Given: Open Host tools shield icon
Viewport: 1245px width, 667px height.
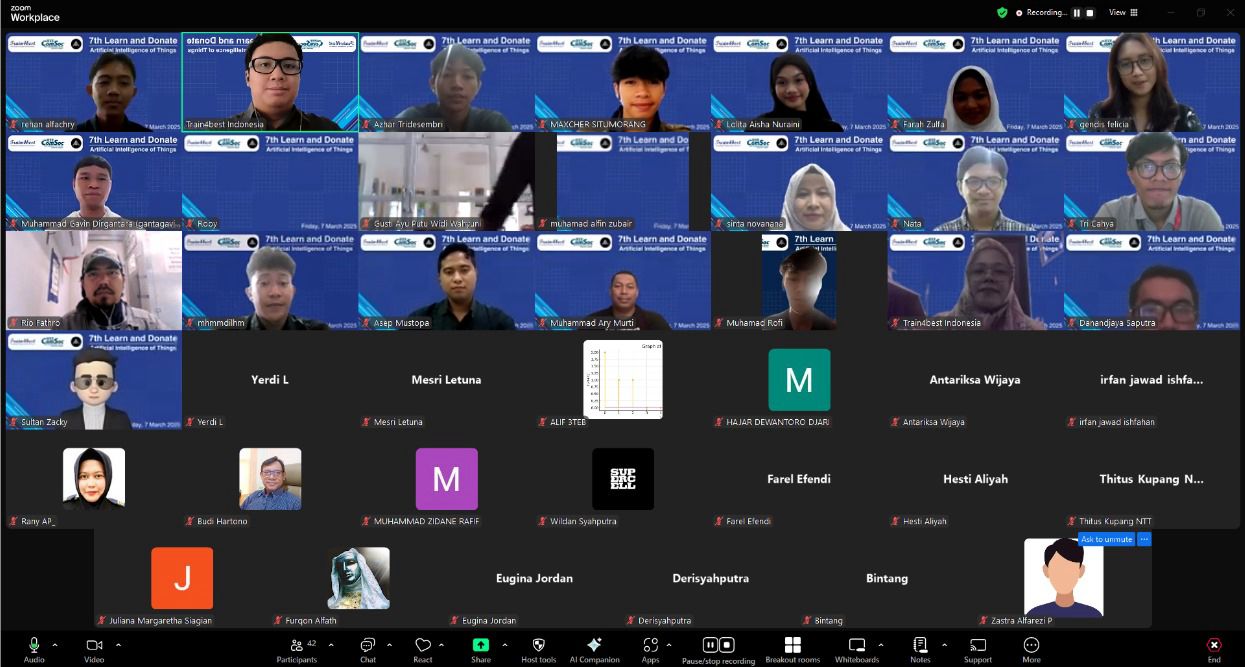Looking at the screenshot, I should coord(538,645).
